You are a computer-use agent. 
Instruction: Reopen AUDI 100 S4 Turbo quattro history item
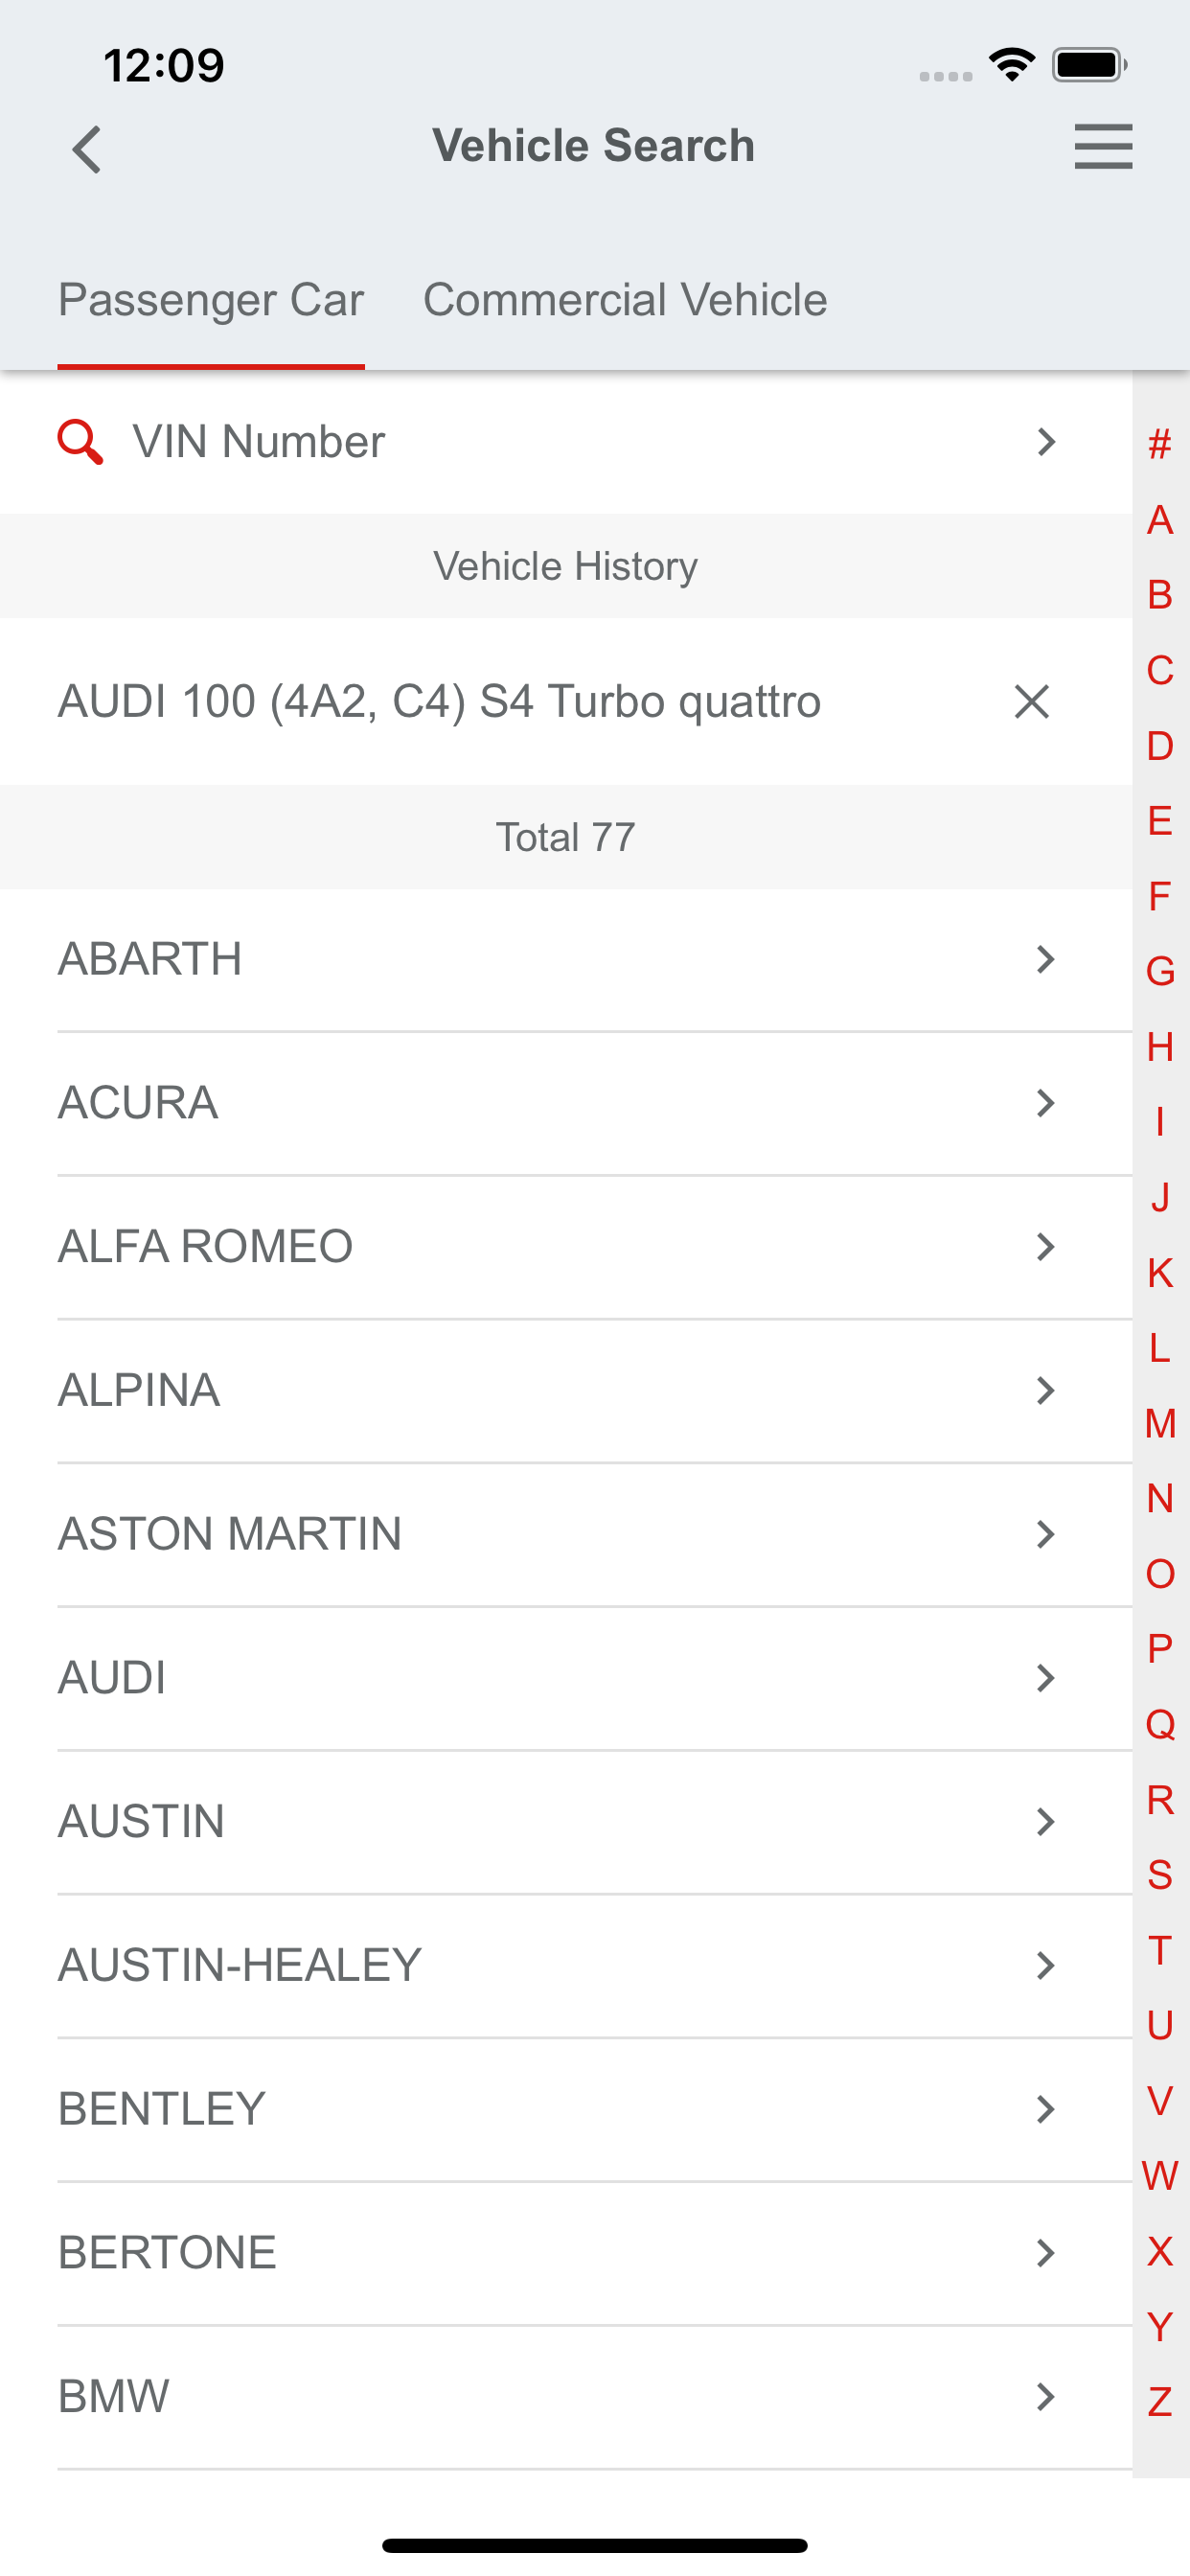(440, 701)
